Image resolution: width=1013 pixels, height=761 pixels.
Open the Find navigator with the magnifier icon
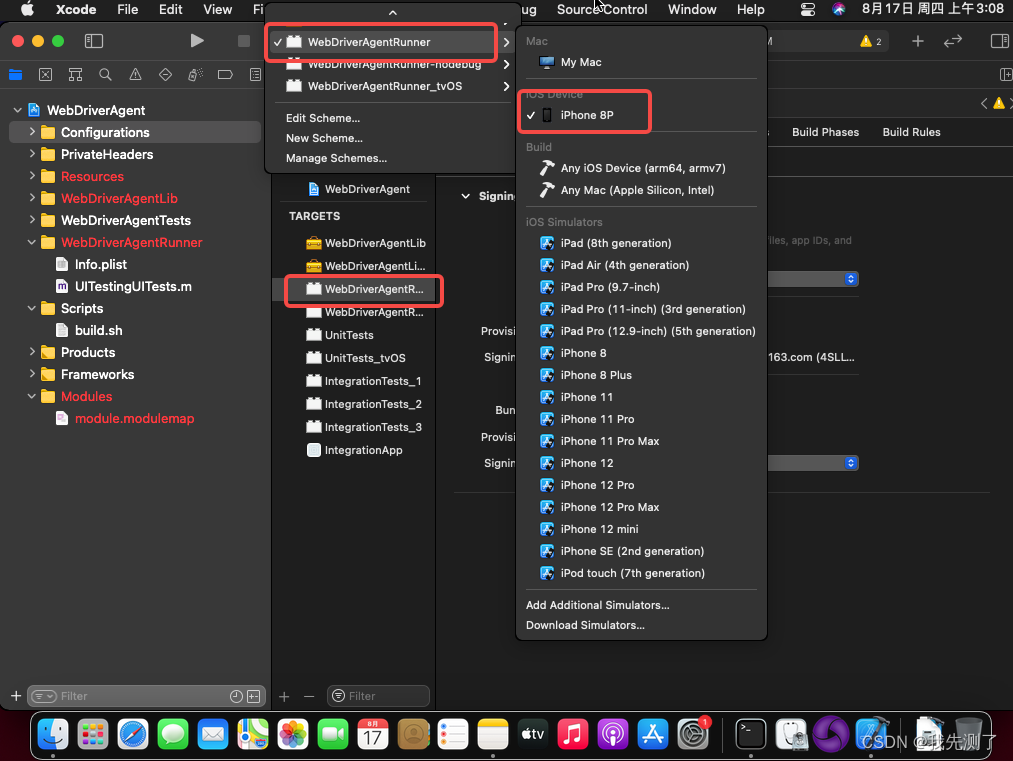point(105,75)
